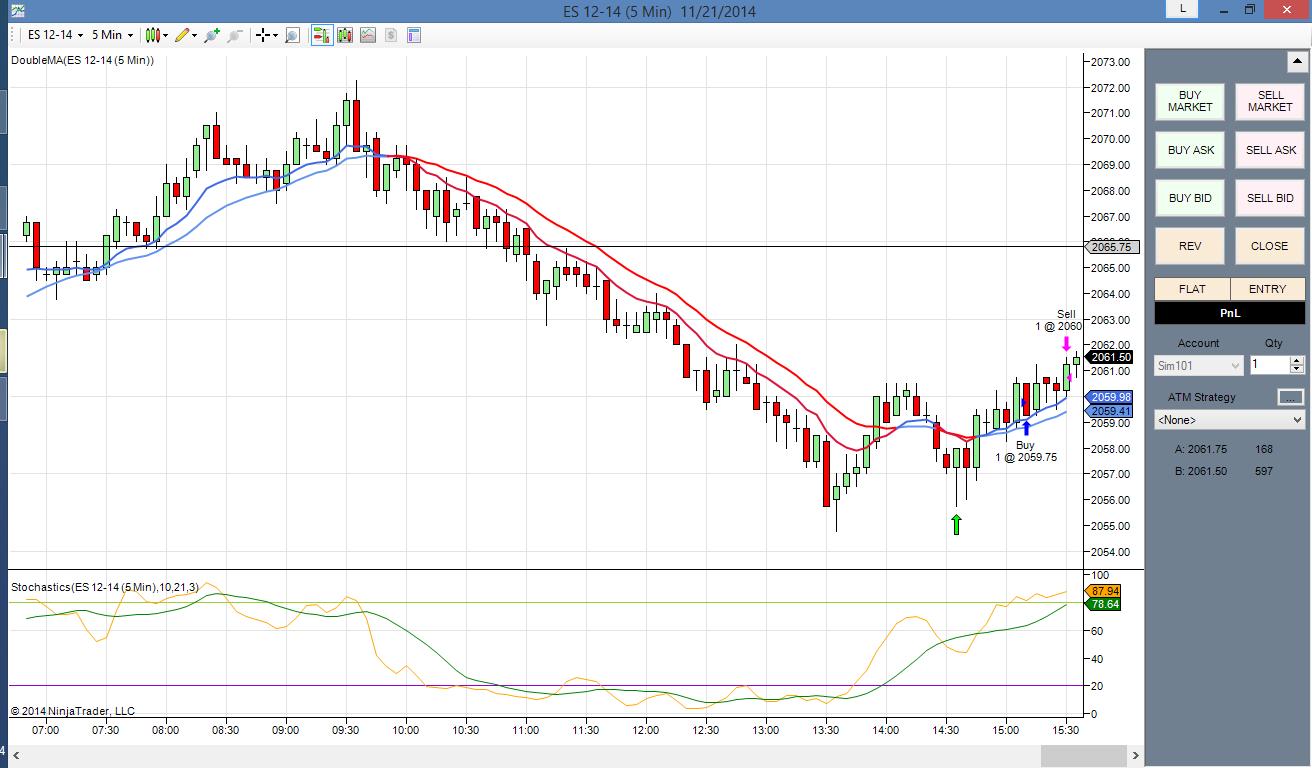
Task: Click the zoom in magnifier icon
Action: 211,35
